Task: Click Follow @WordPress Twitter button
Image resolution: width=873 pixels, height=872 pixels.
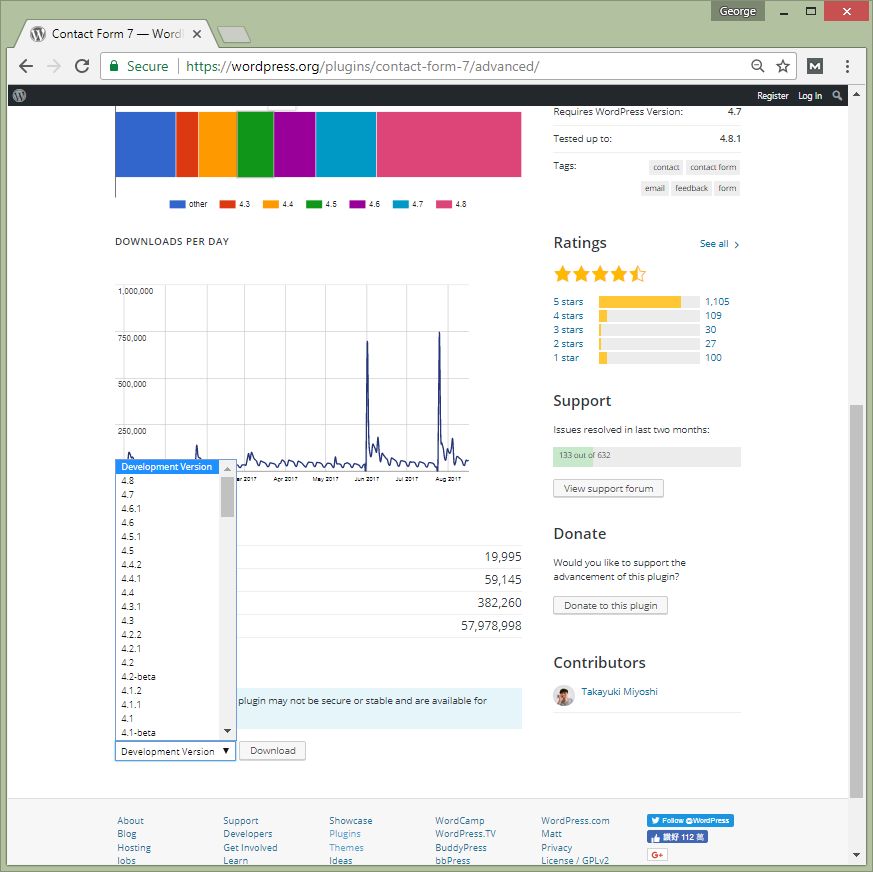Action: 690,820
